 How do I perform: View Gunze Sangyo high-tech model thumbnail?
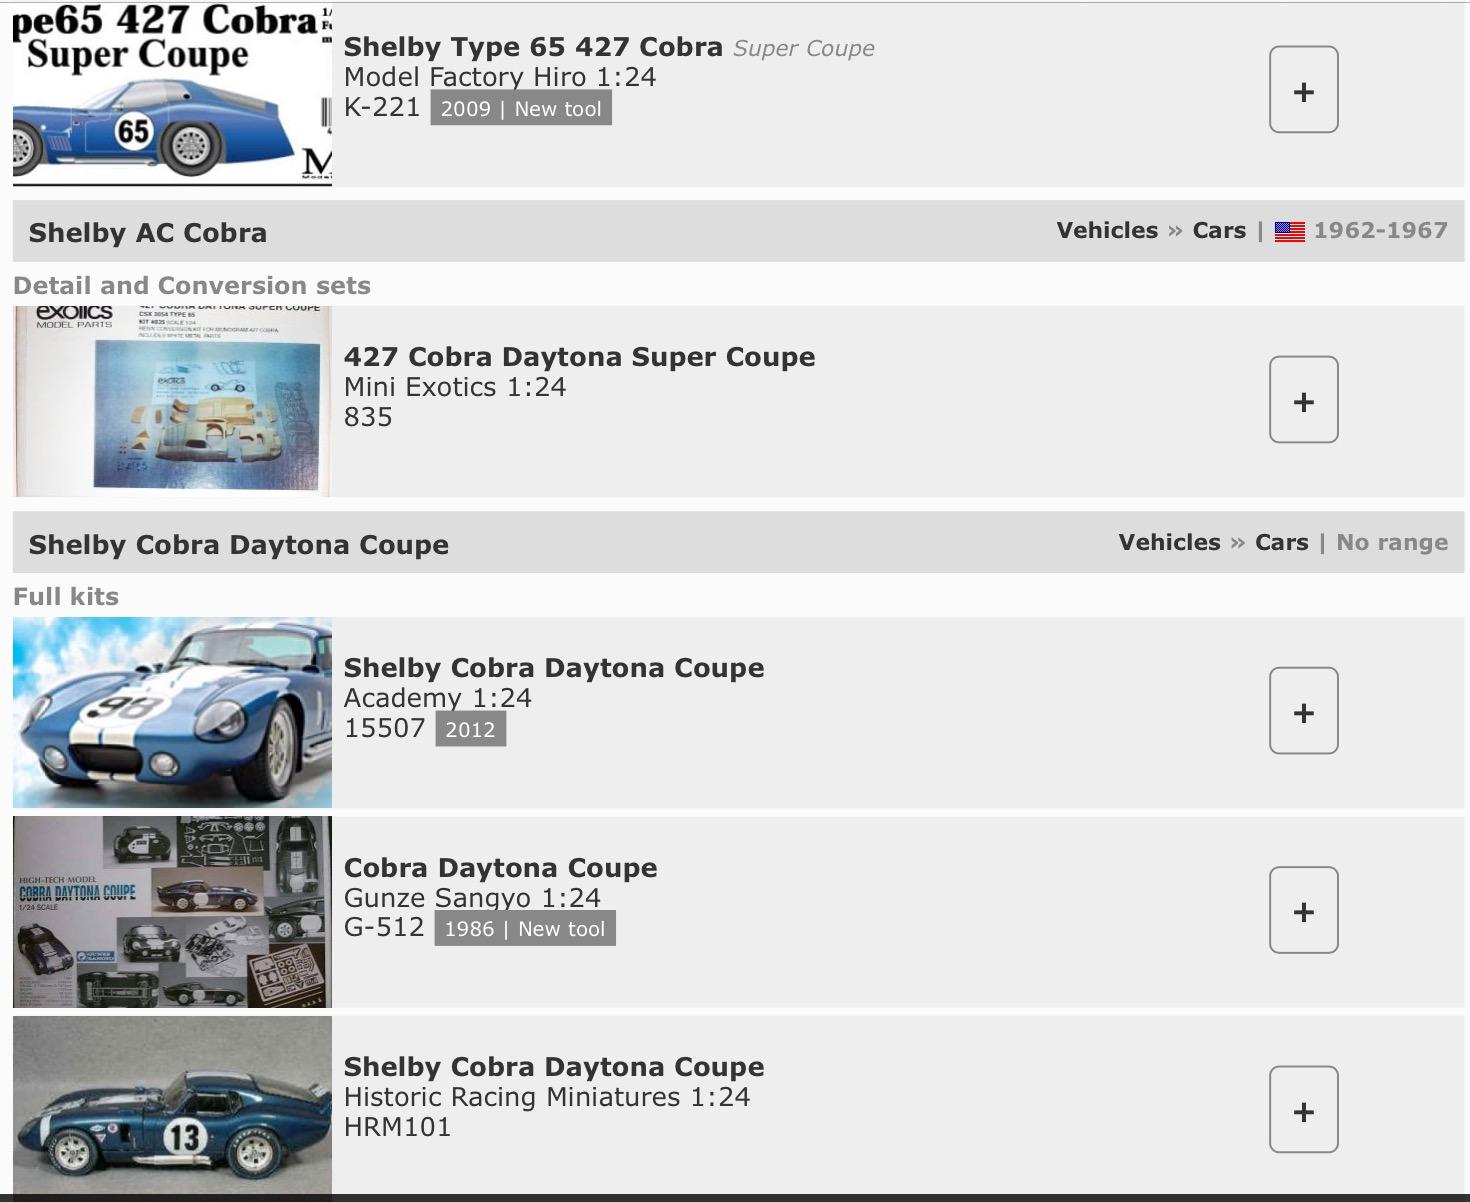point(172,911)
